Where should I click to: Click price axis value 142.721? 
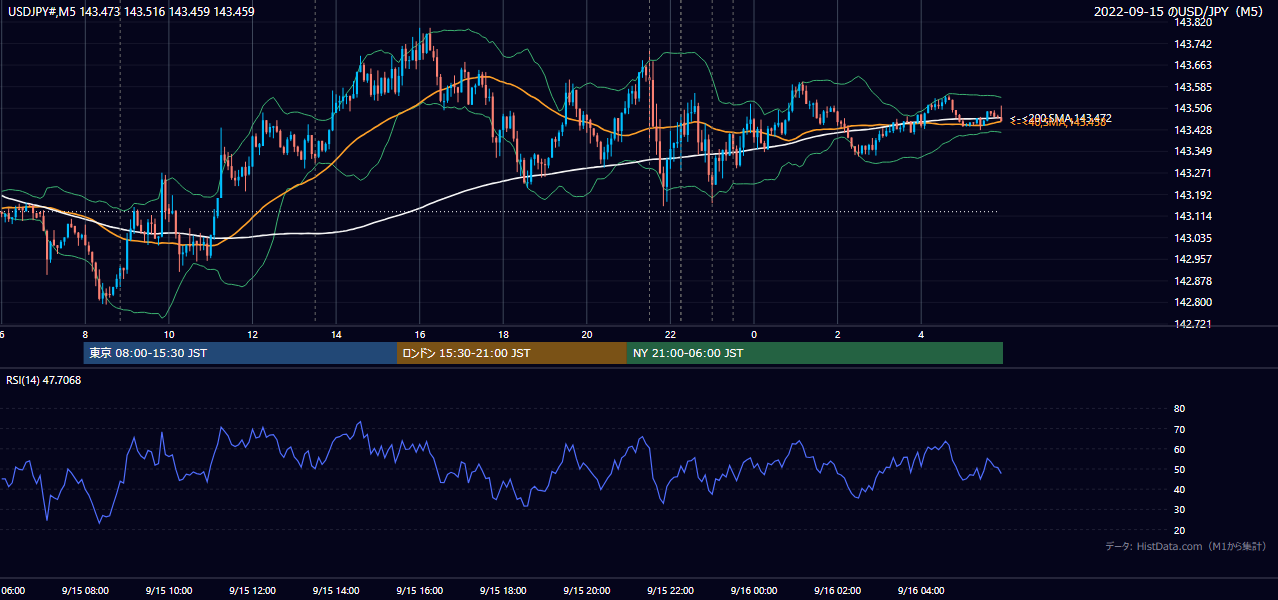pos(1192,324)
